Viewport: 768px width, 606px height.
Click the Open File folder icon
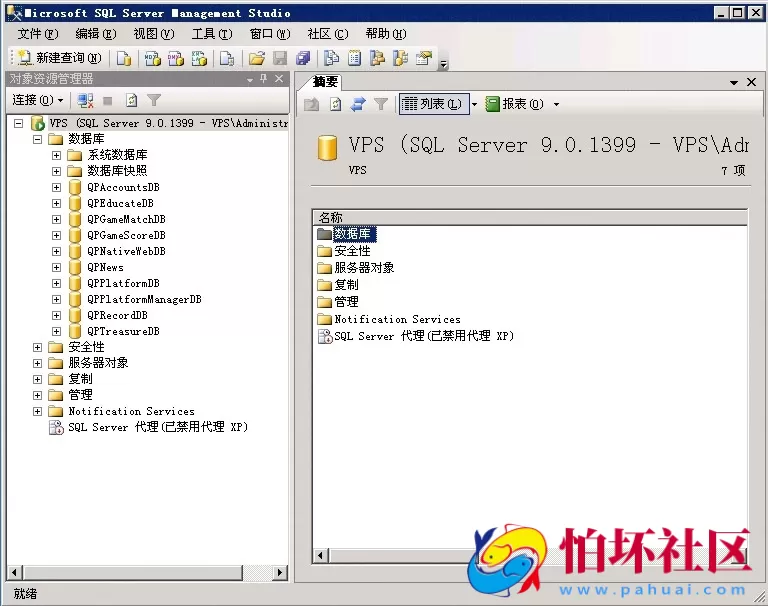257,59
